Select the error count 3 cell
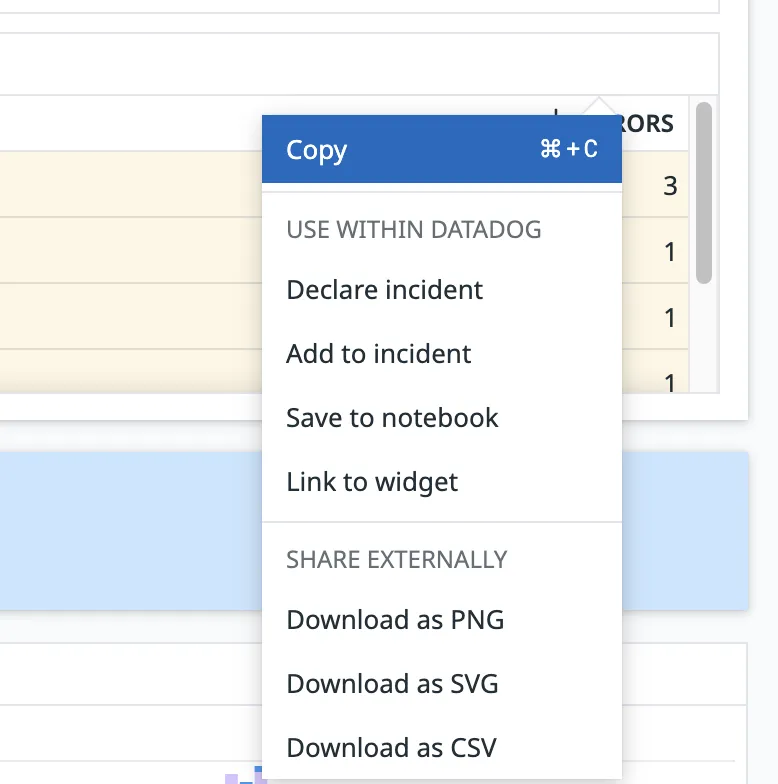778x784 pixels. [669, 185]
